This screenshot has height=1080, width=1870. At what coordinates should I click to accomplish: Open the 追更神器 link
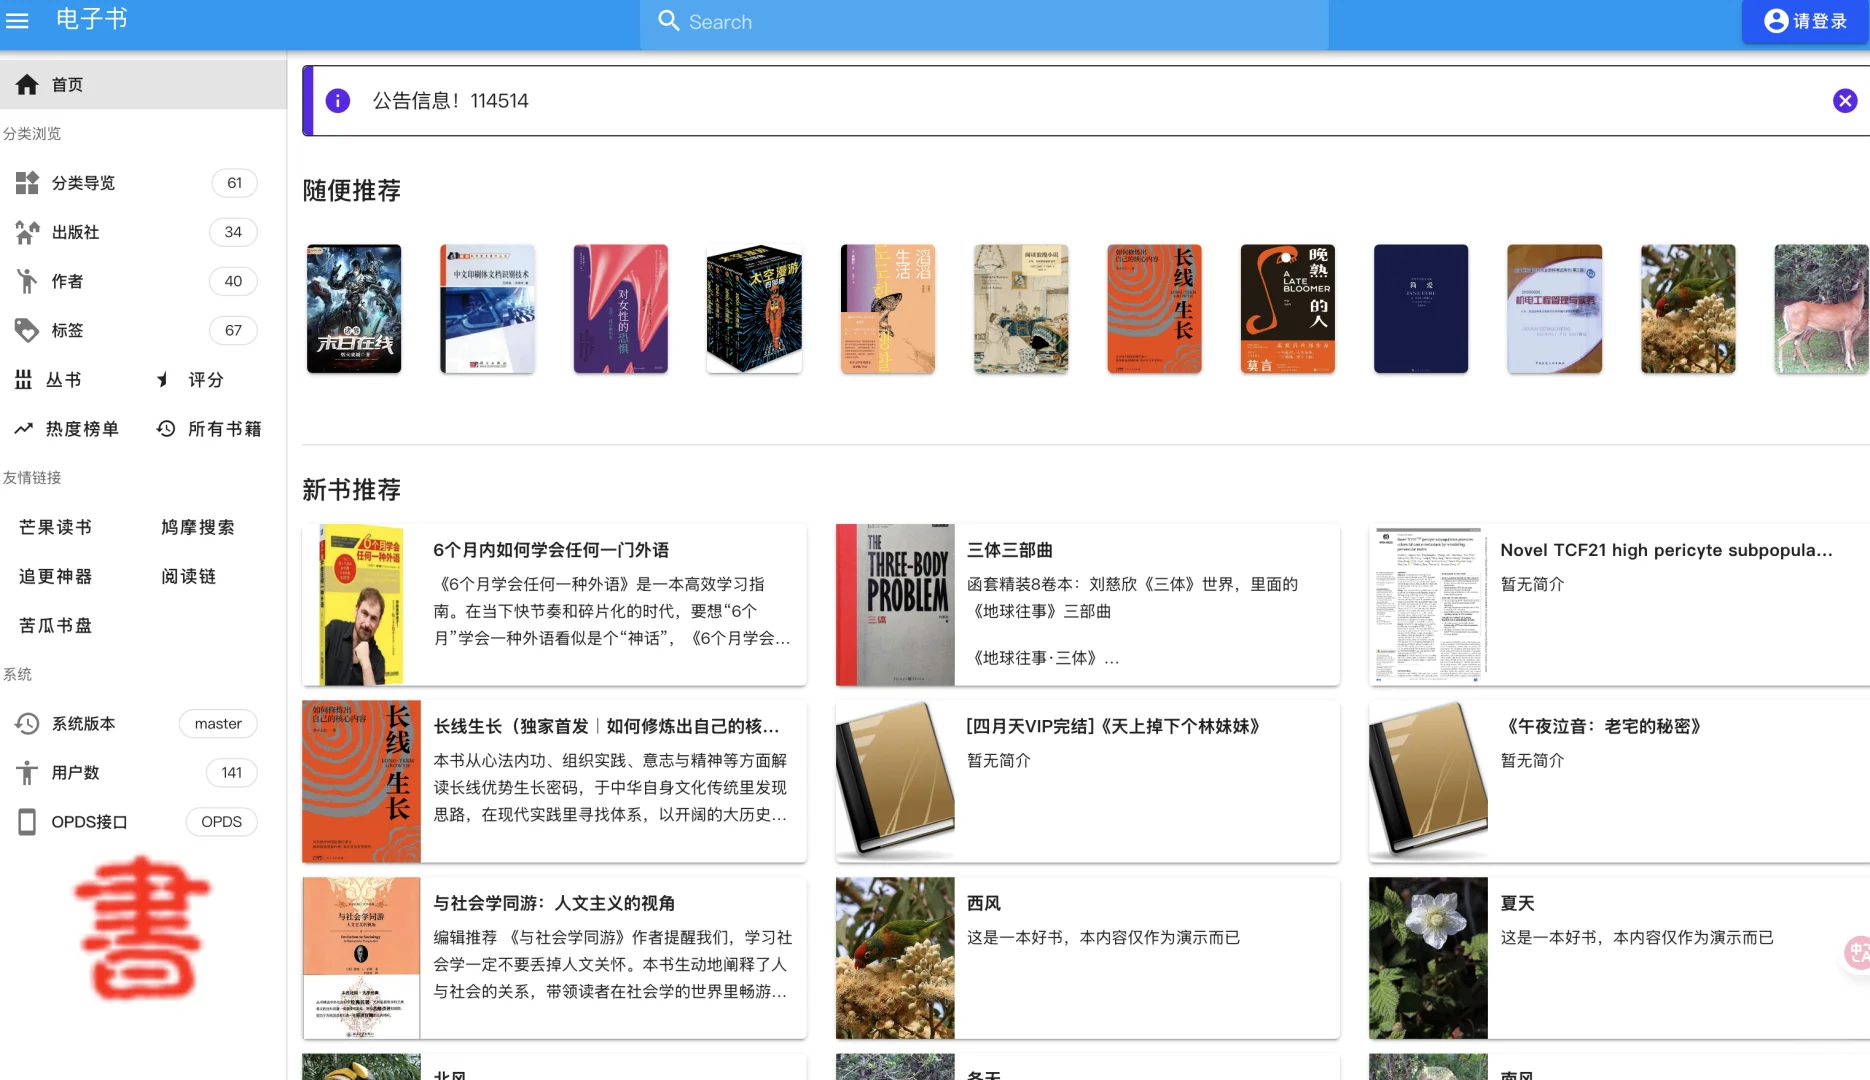(x=56, y=576)
